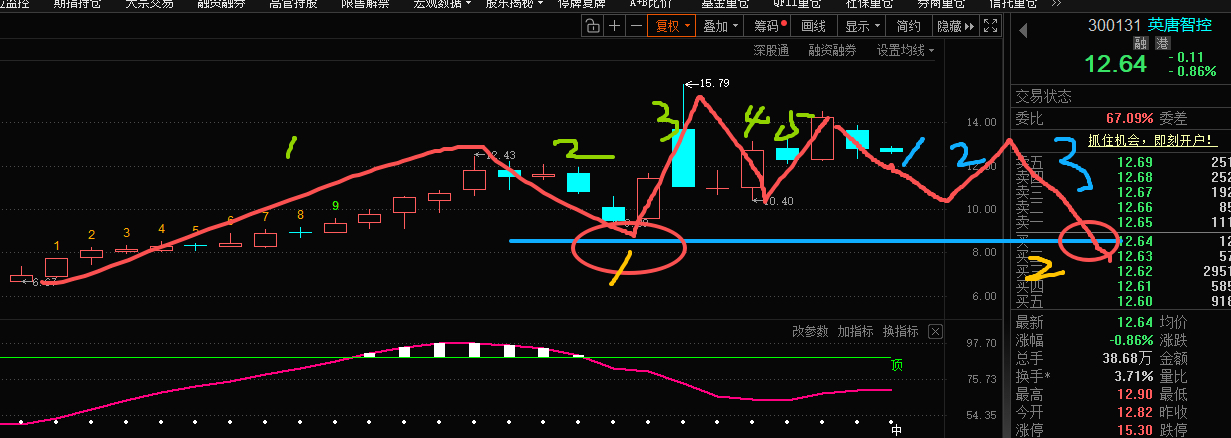Toggle fullscreen chart icon
The height and width of the screenshot is (438, 1231).
[991, 26]
